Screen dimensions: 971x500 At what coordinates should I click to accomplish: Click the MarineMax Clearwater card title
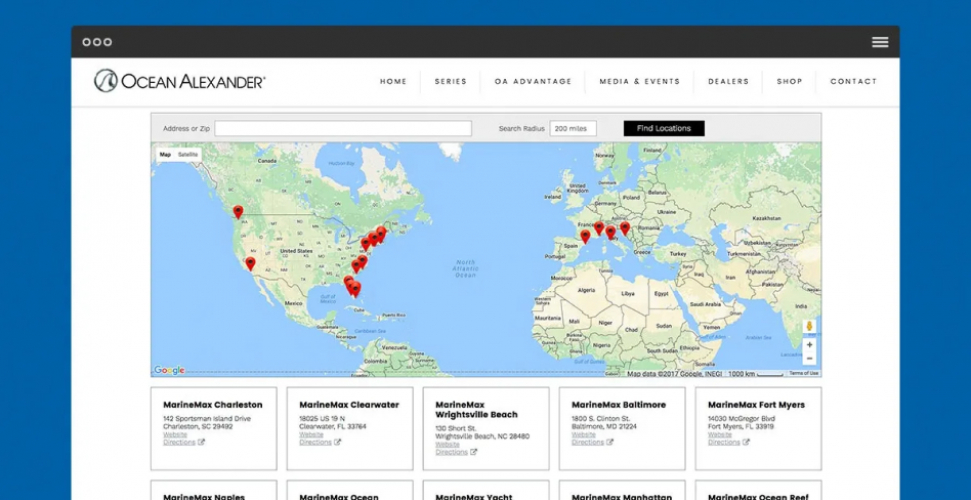(x=349, y=405)
